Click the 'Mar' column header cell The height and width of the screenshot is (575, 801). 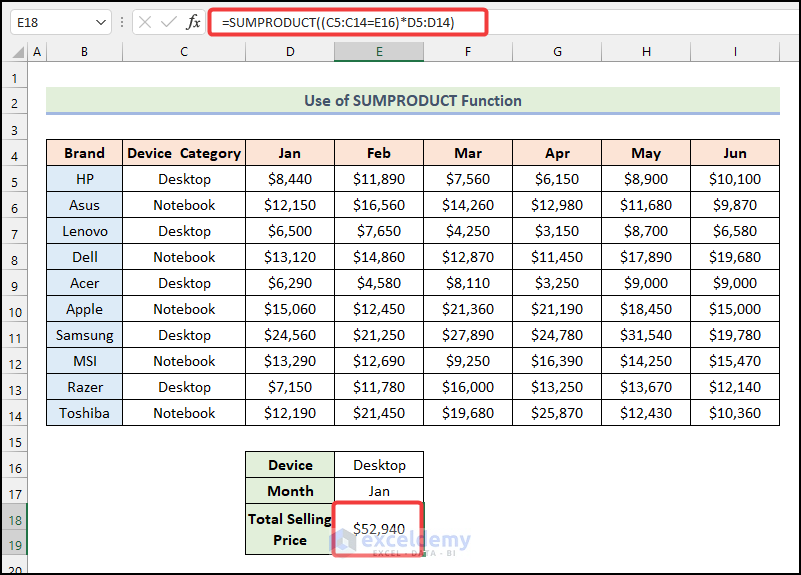pyautogui.click(x=468, y=153)
